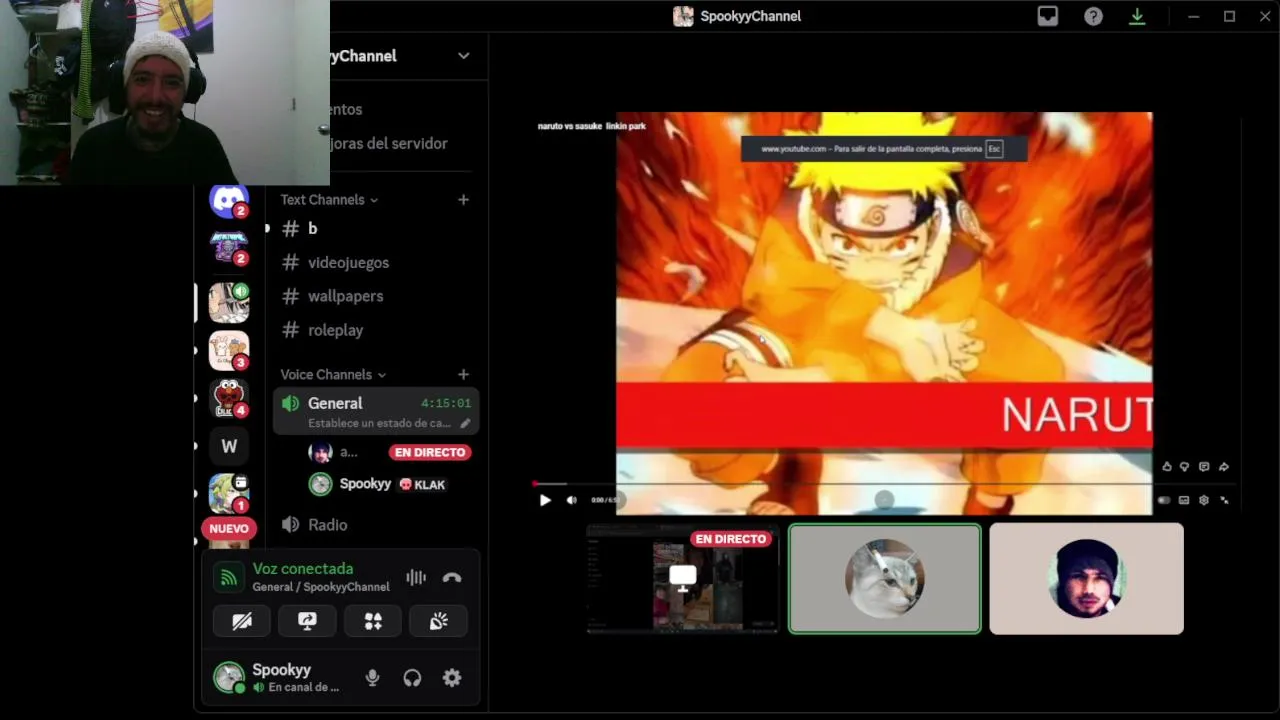Open the Spookyy user profile panel
Screen dimensions: 1280x720
[x=278, y=678]
